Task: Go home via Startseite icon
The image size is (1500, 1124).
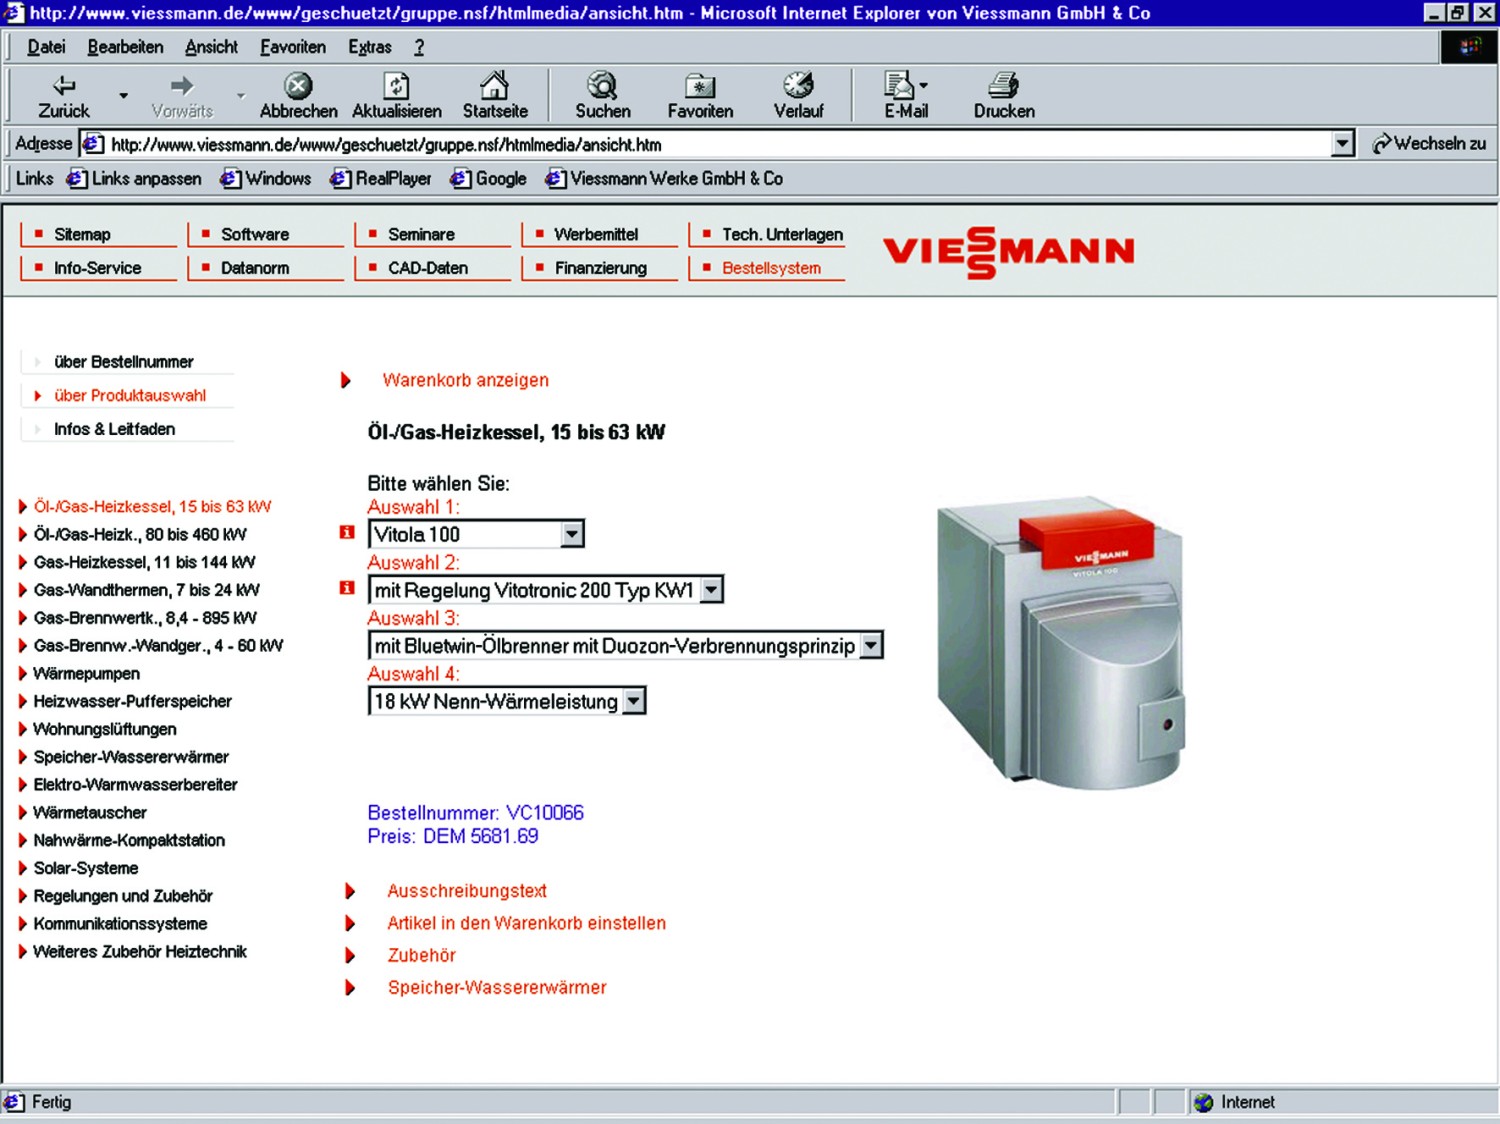Action: (494, 85)
